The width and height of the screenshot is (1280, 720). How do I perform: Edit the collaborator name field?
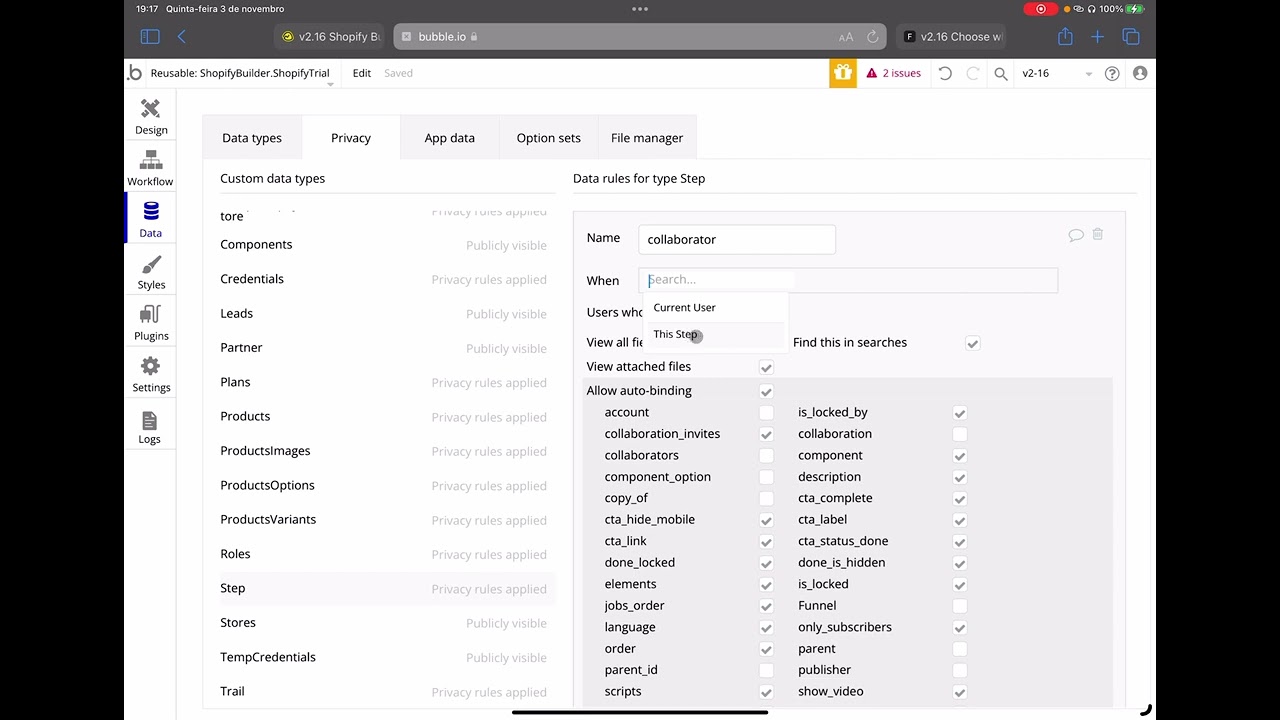pos(737,239)
